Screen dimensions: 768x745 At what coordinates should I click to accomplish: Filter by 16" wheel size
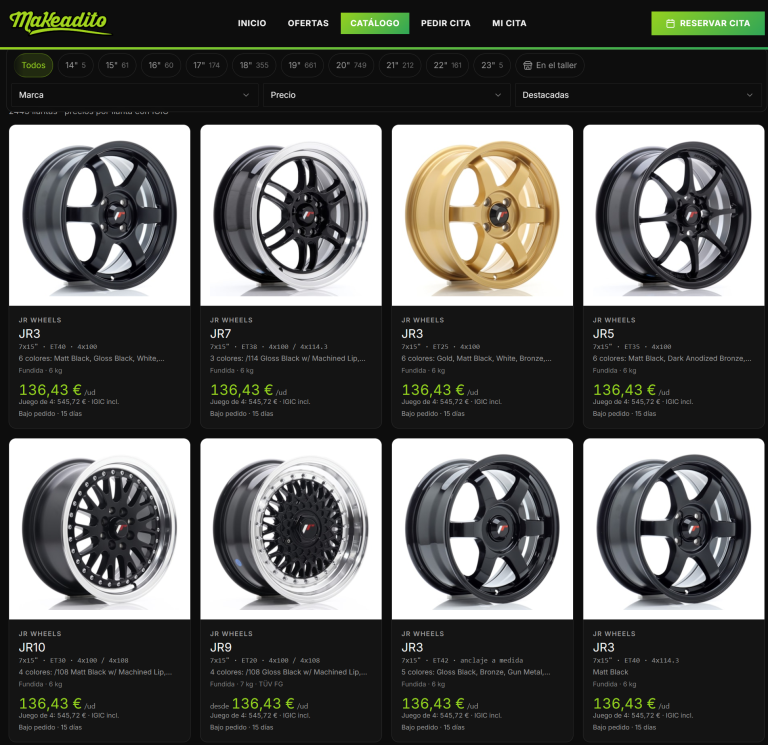[161, 65]
